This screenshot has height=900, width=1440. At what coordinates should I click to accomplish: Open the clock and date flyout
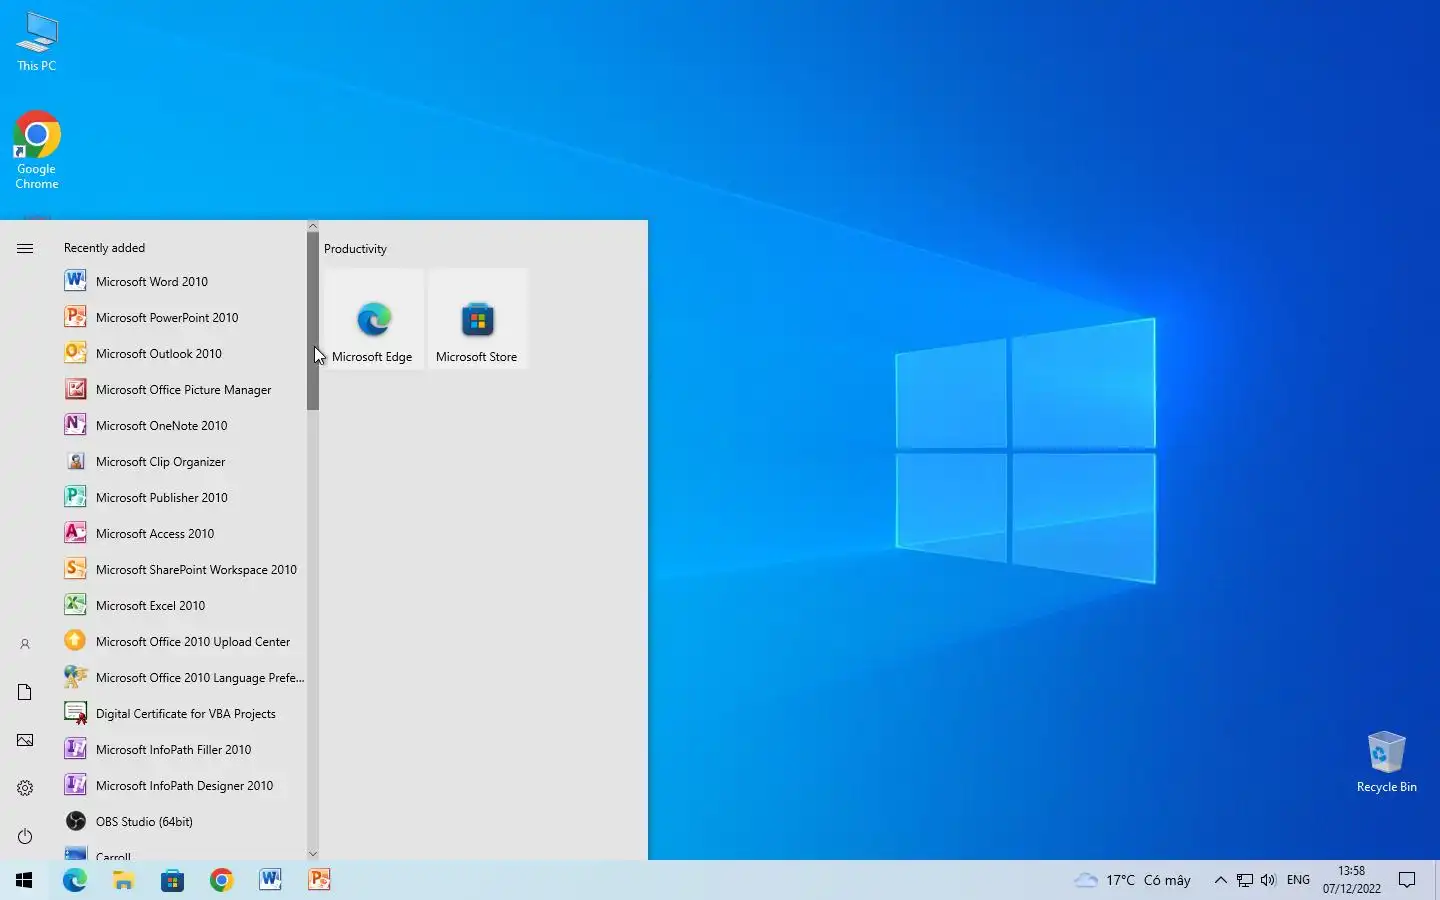[1352, 880]
